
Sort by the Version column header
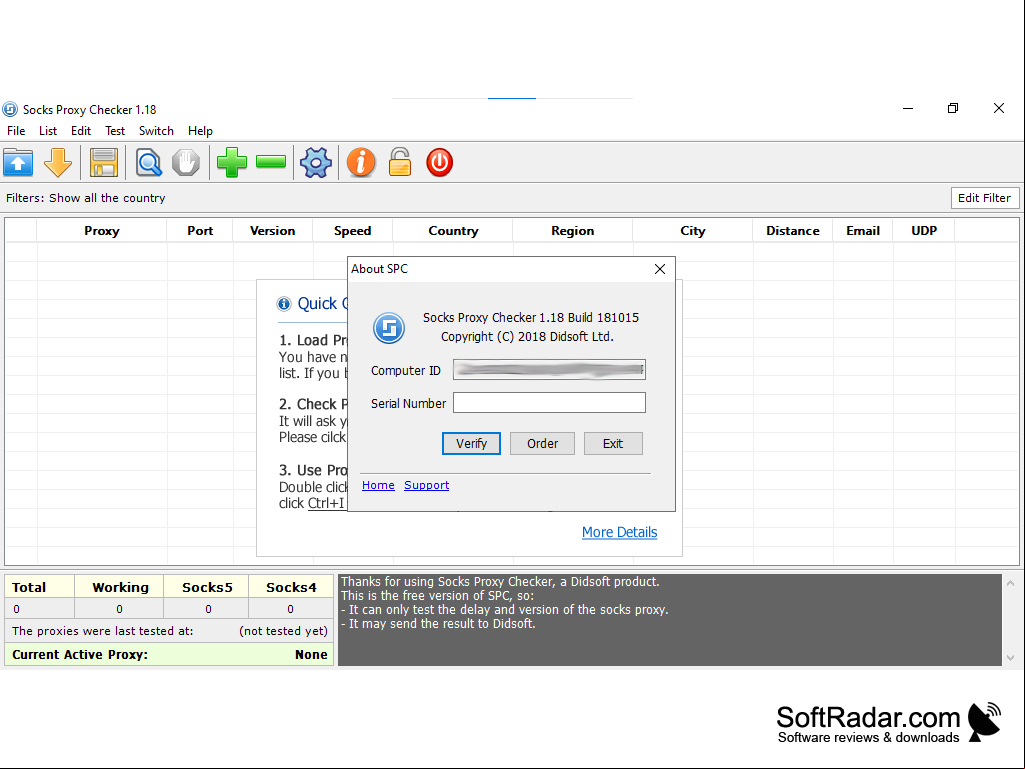click(273, 231)
